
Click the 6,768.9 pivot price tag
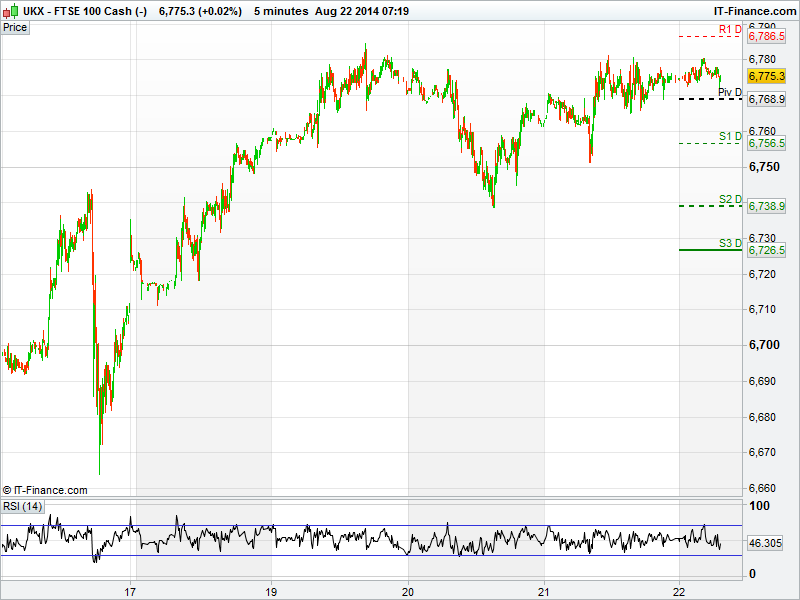click(x=766, y=100)
